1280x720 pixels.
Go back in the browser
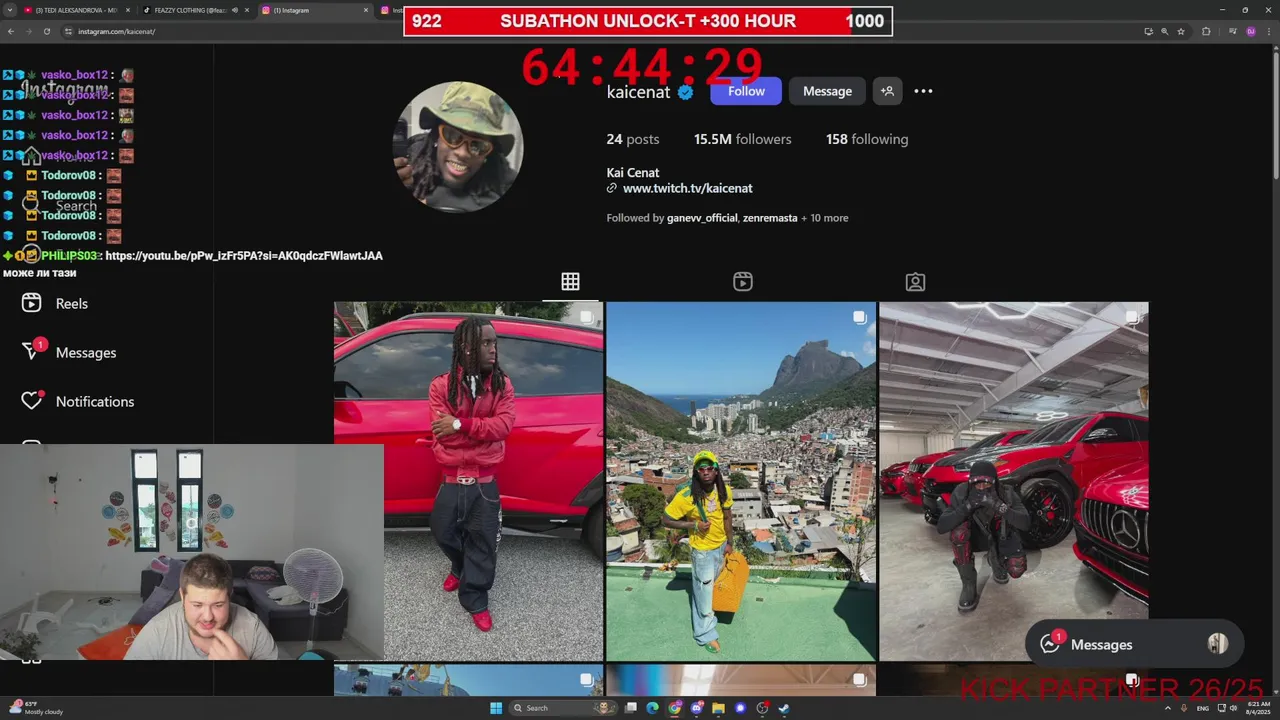[11, 31]
